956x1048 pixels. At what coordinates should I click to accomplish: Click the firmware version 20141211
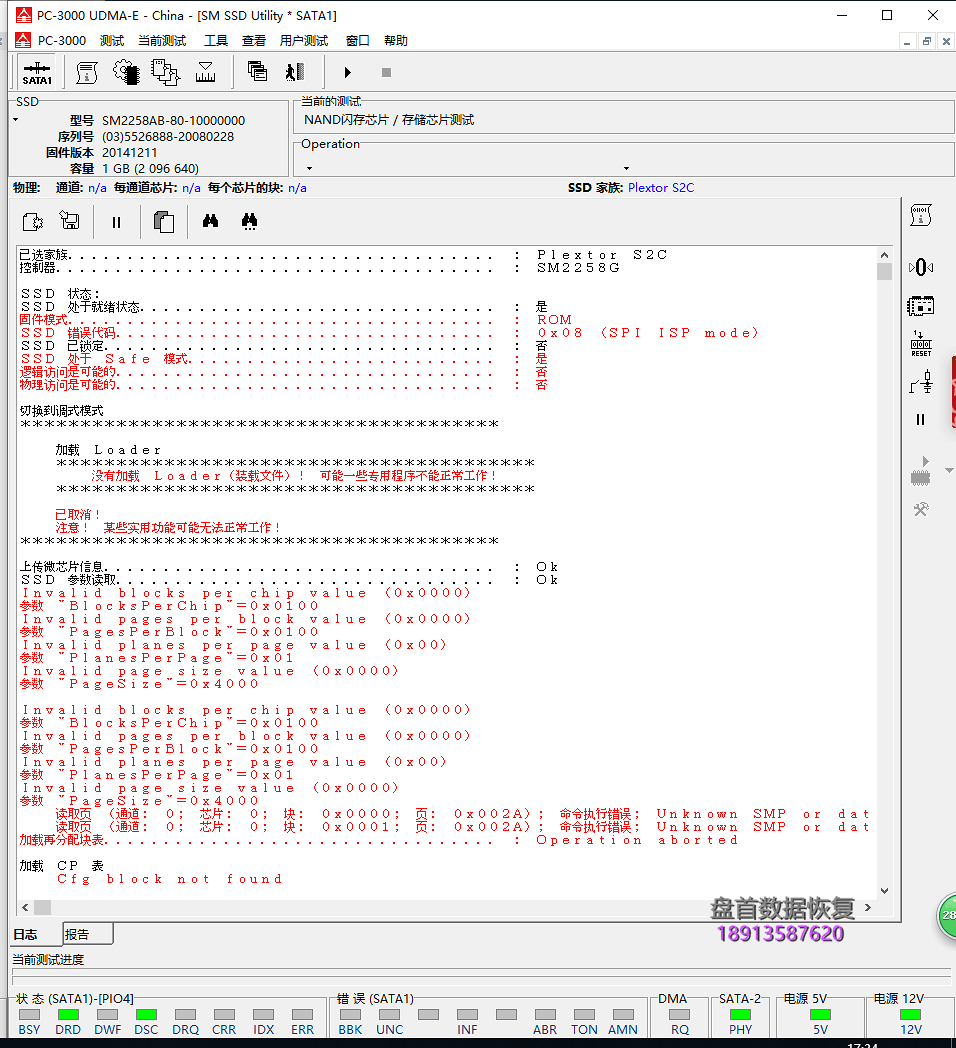(x=129, y=152)
